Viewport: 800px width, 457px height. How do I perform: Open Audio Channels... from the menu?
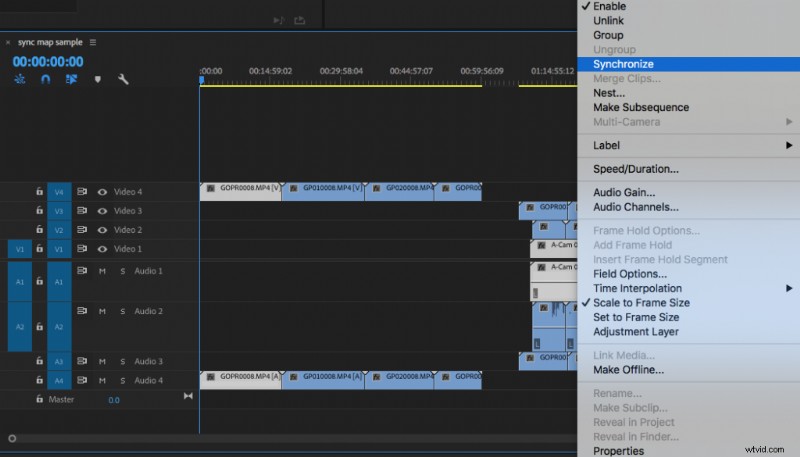[x=636, y=207]
